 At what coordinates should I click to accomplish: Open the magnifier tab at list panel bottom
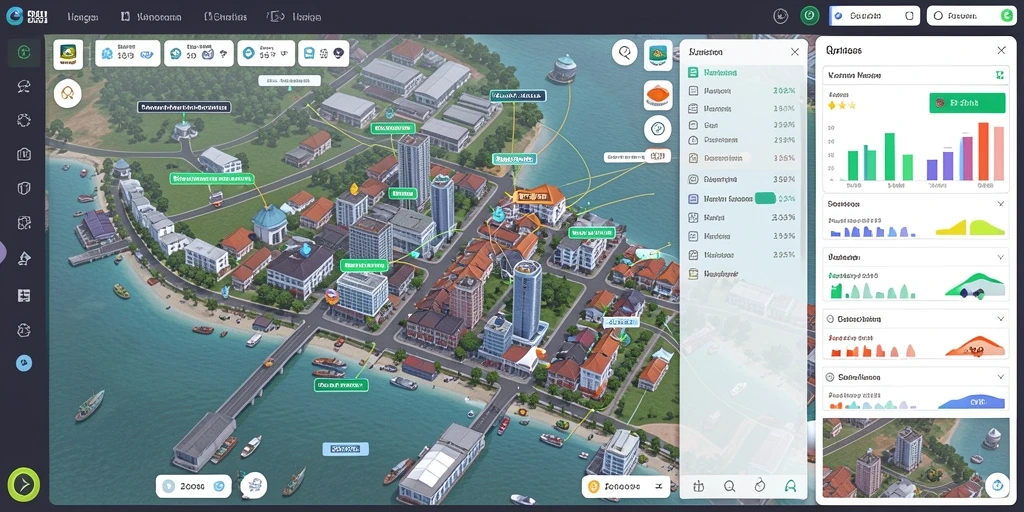[x=729, y=485]
